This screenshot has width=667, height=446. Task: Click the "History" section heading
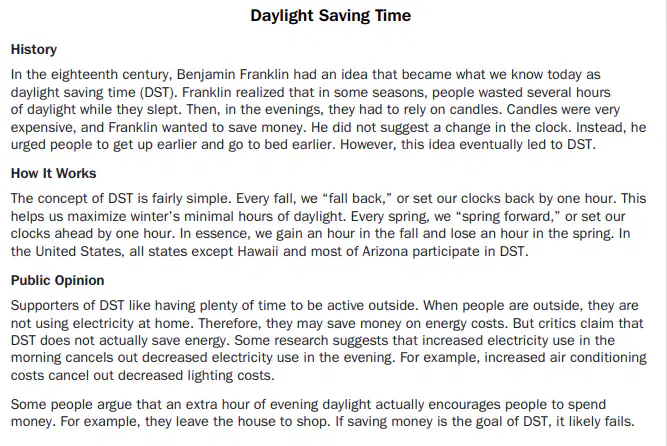click(x=34, y=49)
